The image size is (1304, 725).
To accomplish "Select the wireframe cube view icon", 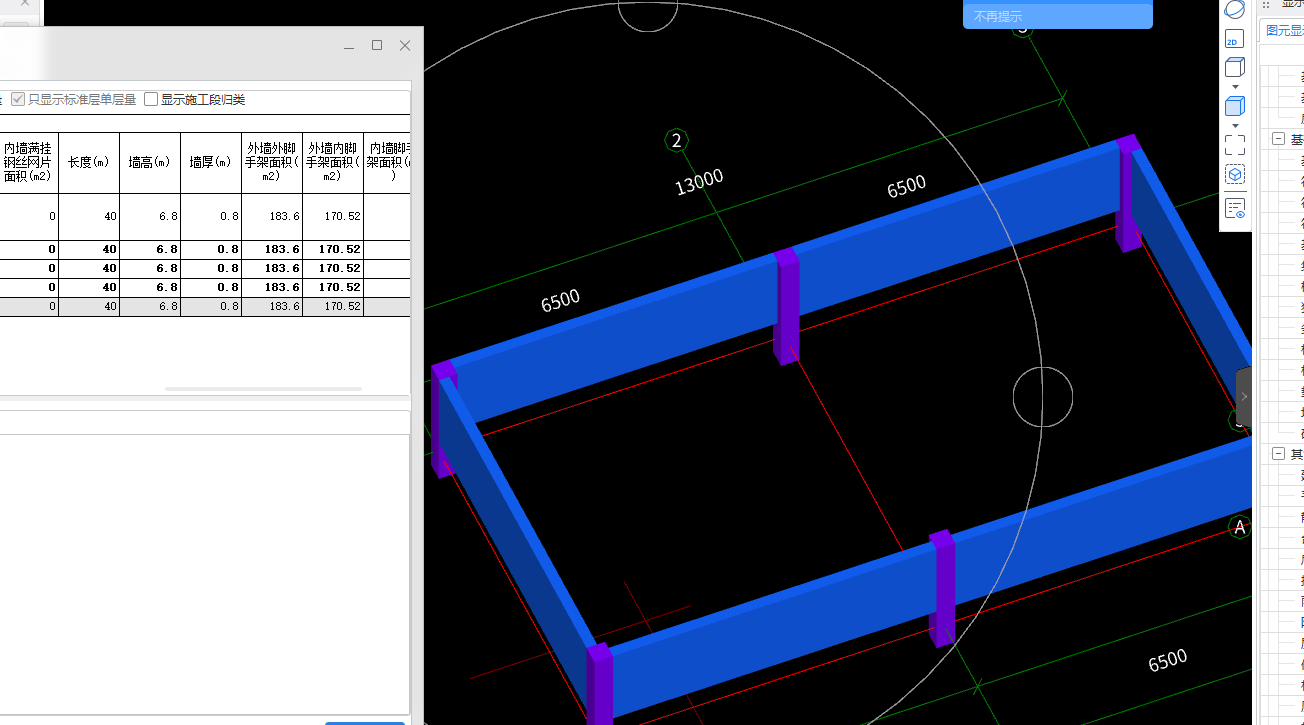I will pos(1235,67).
